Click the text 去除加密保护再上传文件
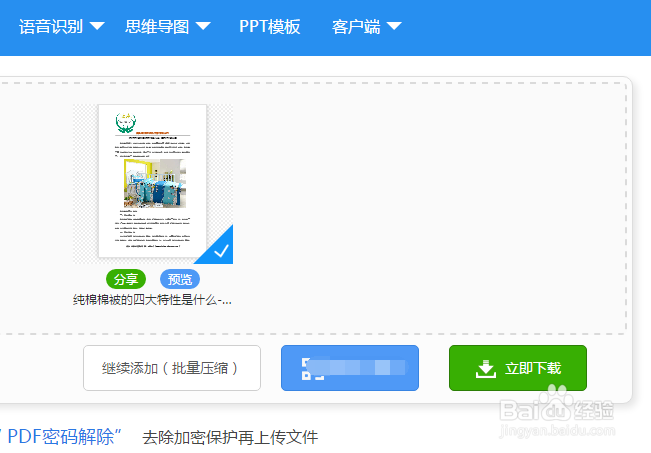651x453 pixels. point(230,438)
